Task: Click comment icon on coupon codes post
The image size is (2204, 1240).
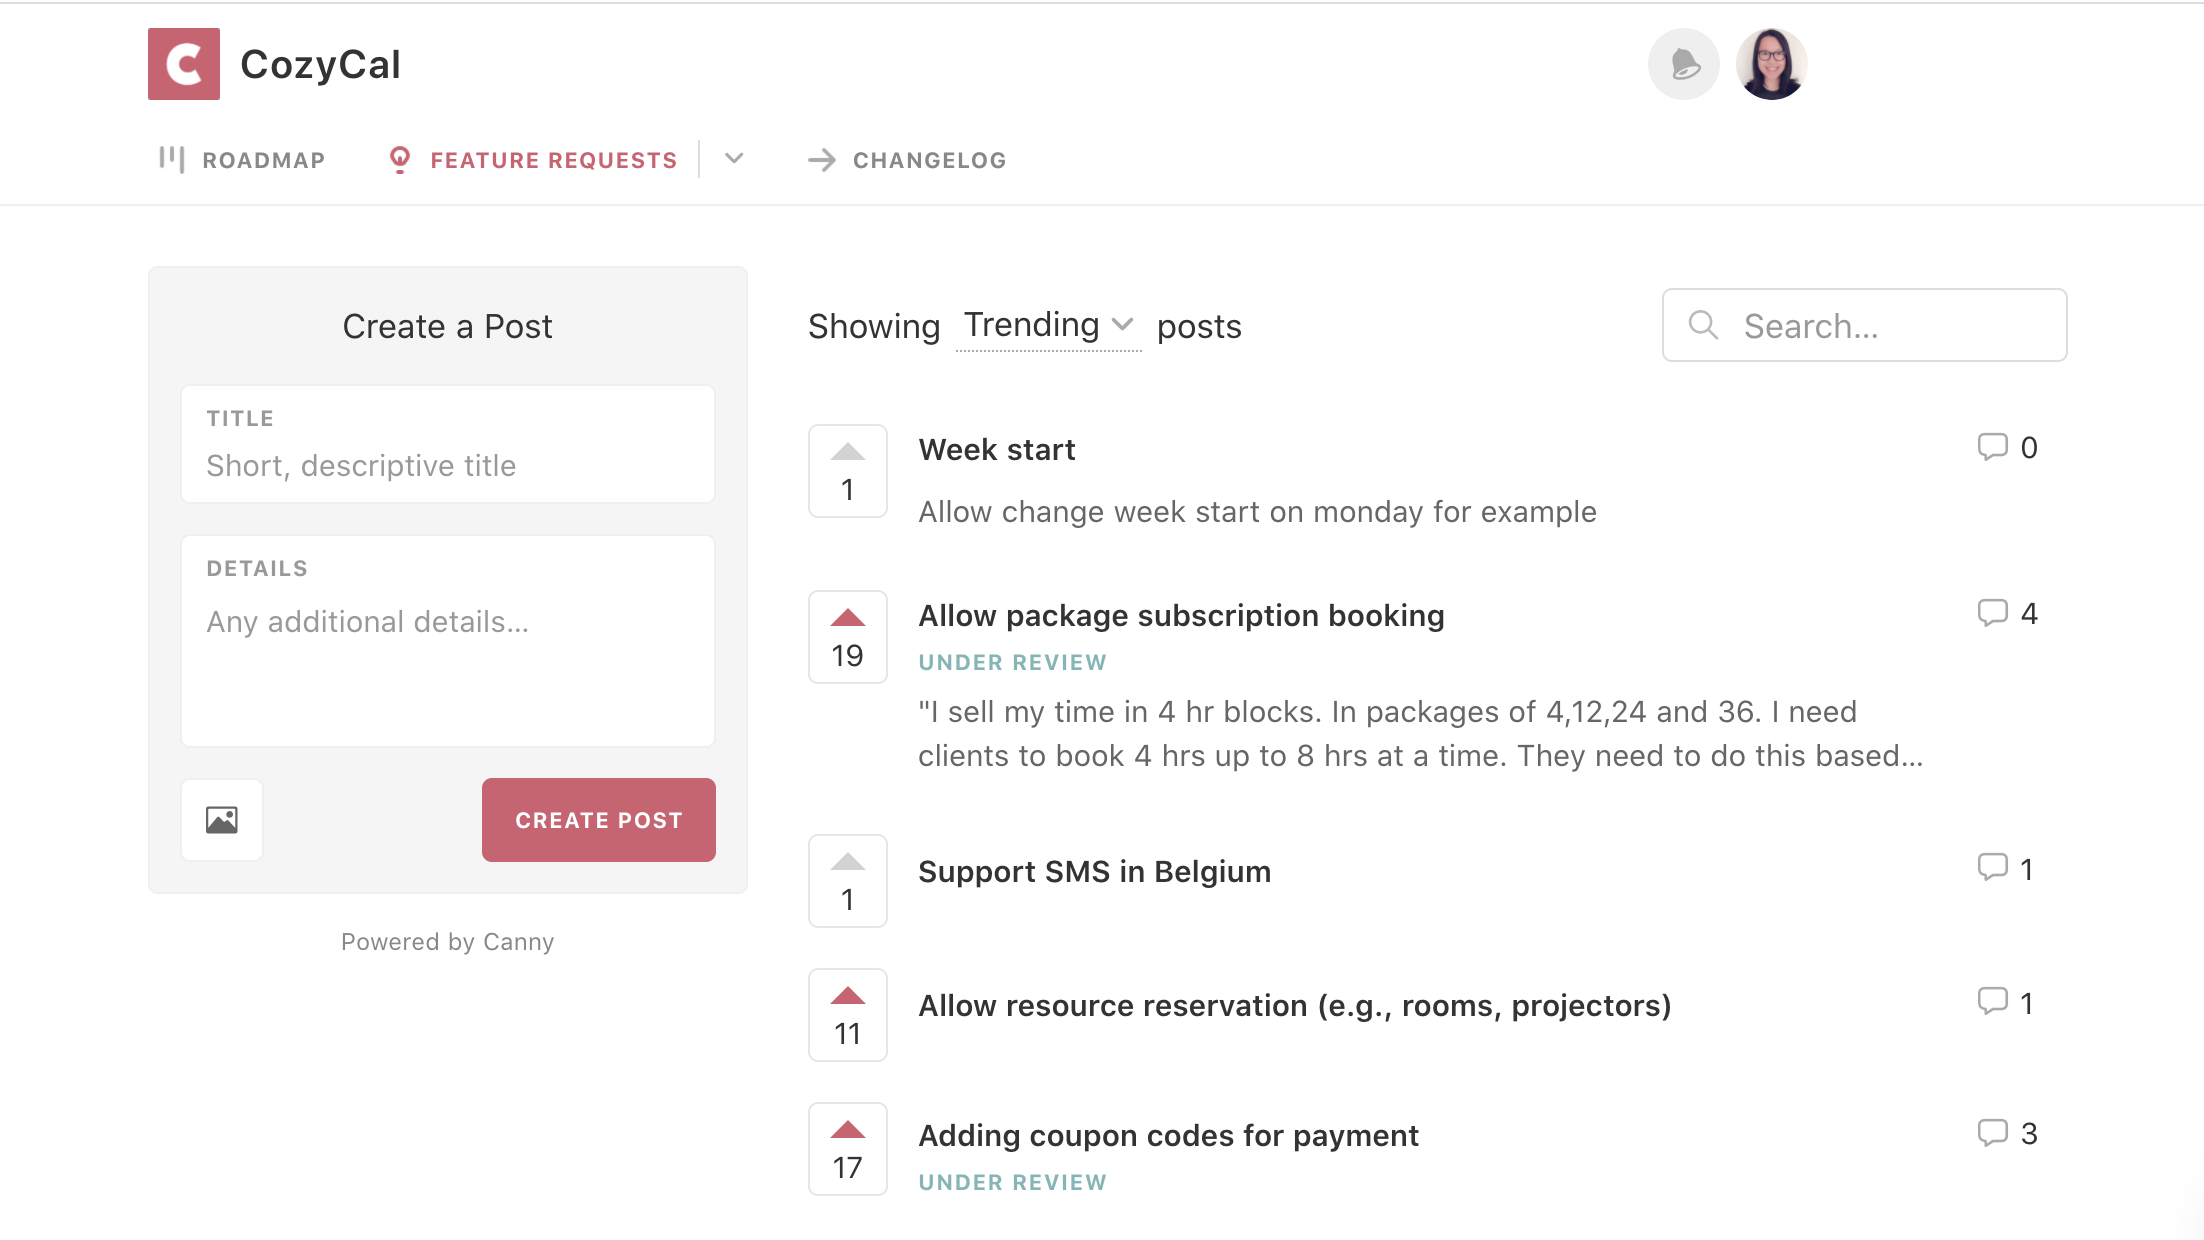Action: [1992, 1133]
